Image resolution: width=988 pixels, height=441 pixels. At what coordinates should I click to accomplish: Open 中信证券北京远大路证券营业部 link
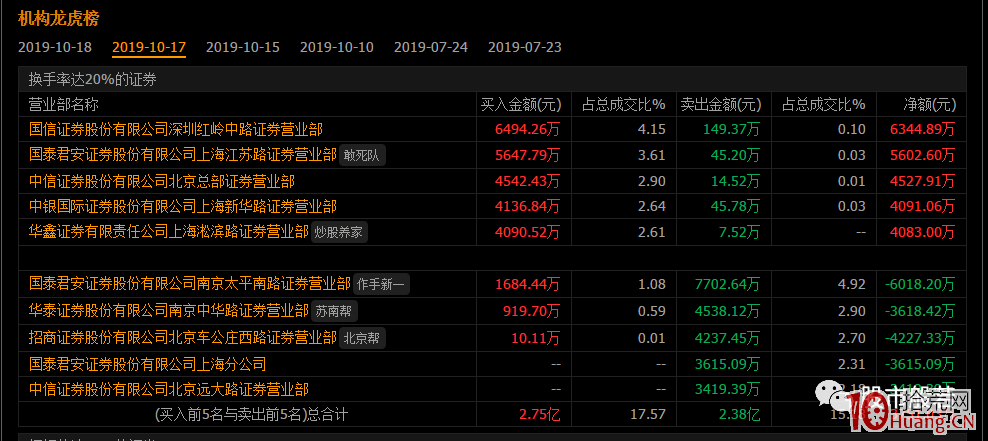click(x=169, y=389)
